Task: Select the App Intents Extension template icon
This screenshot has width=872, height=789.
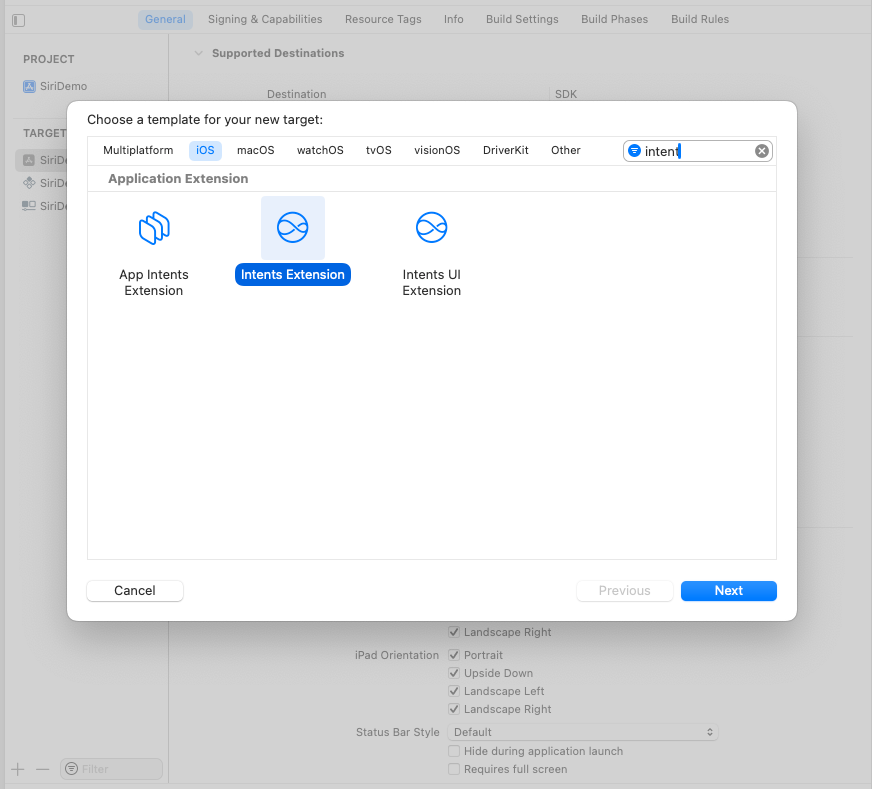Action: [154, 227]
